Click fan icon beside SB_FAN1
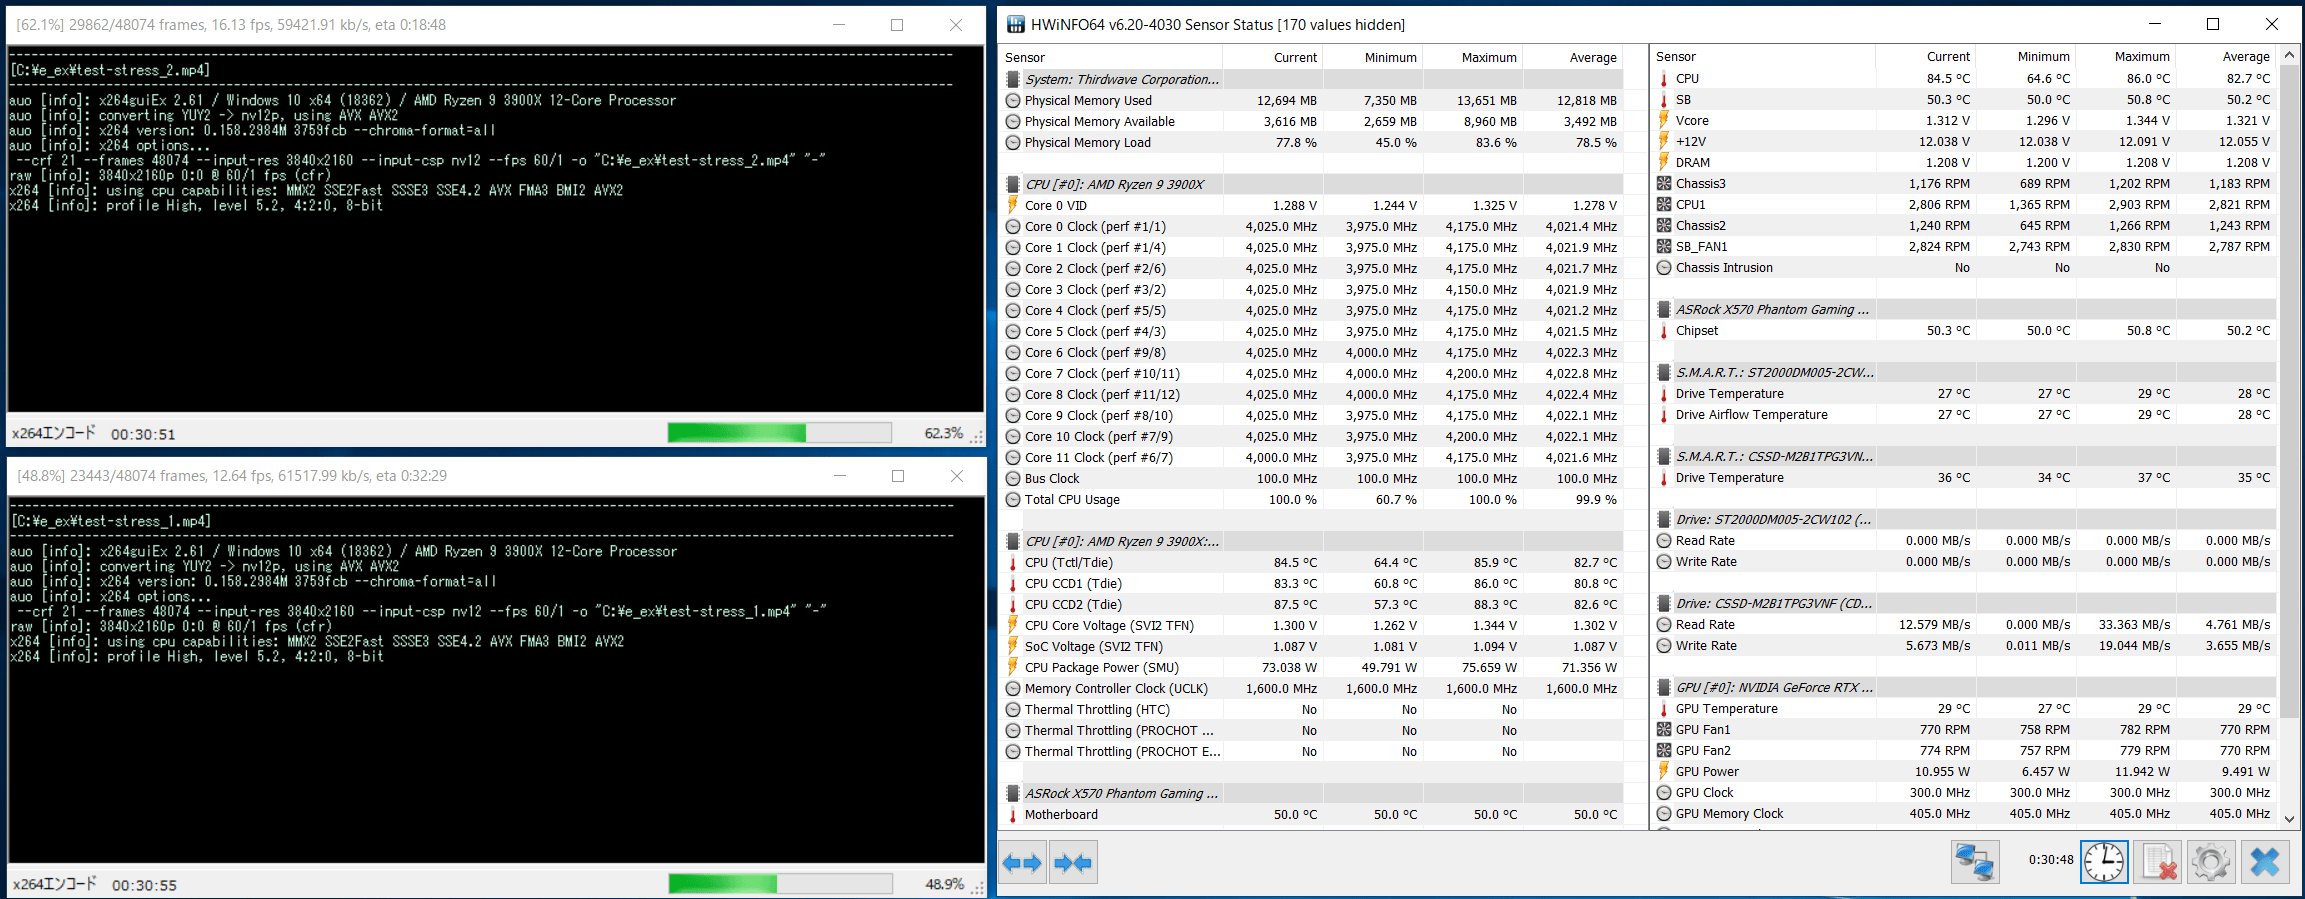2305x899 pixels. pos(1664,246)
